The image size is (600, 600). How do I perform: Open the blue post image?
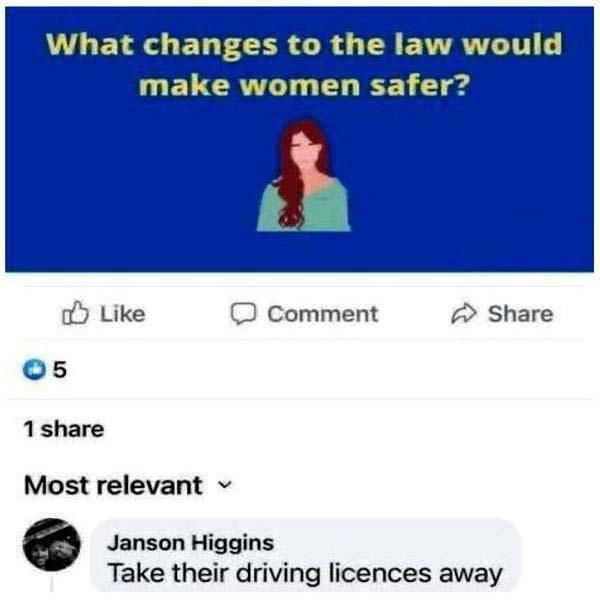tap(300, 139)
